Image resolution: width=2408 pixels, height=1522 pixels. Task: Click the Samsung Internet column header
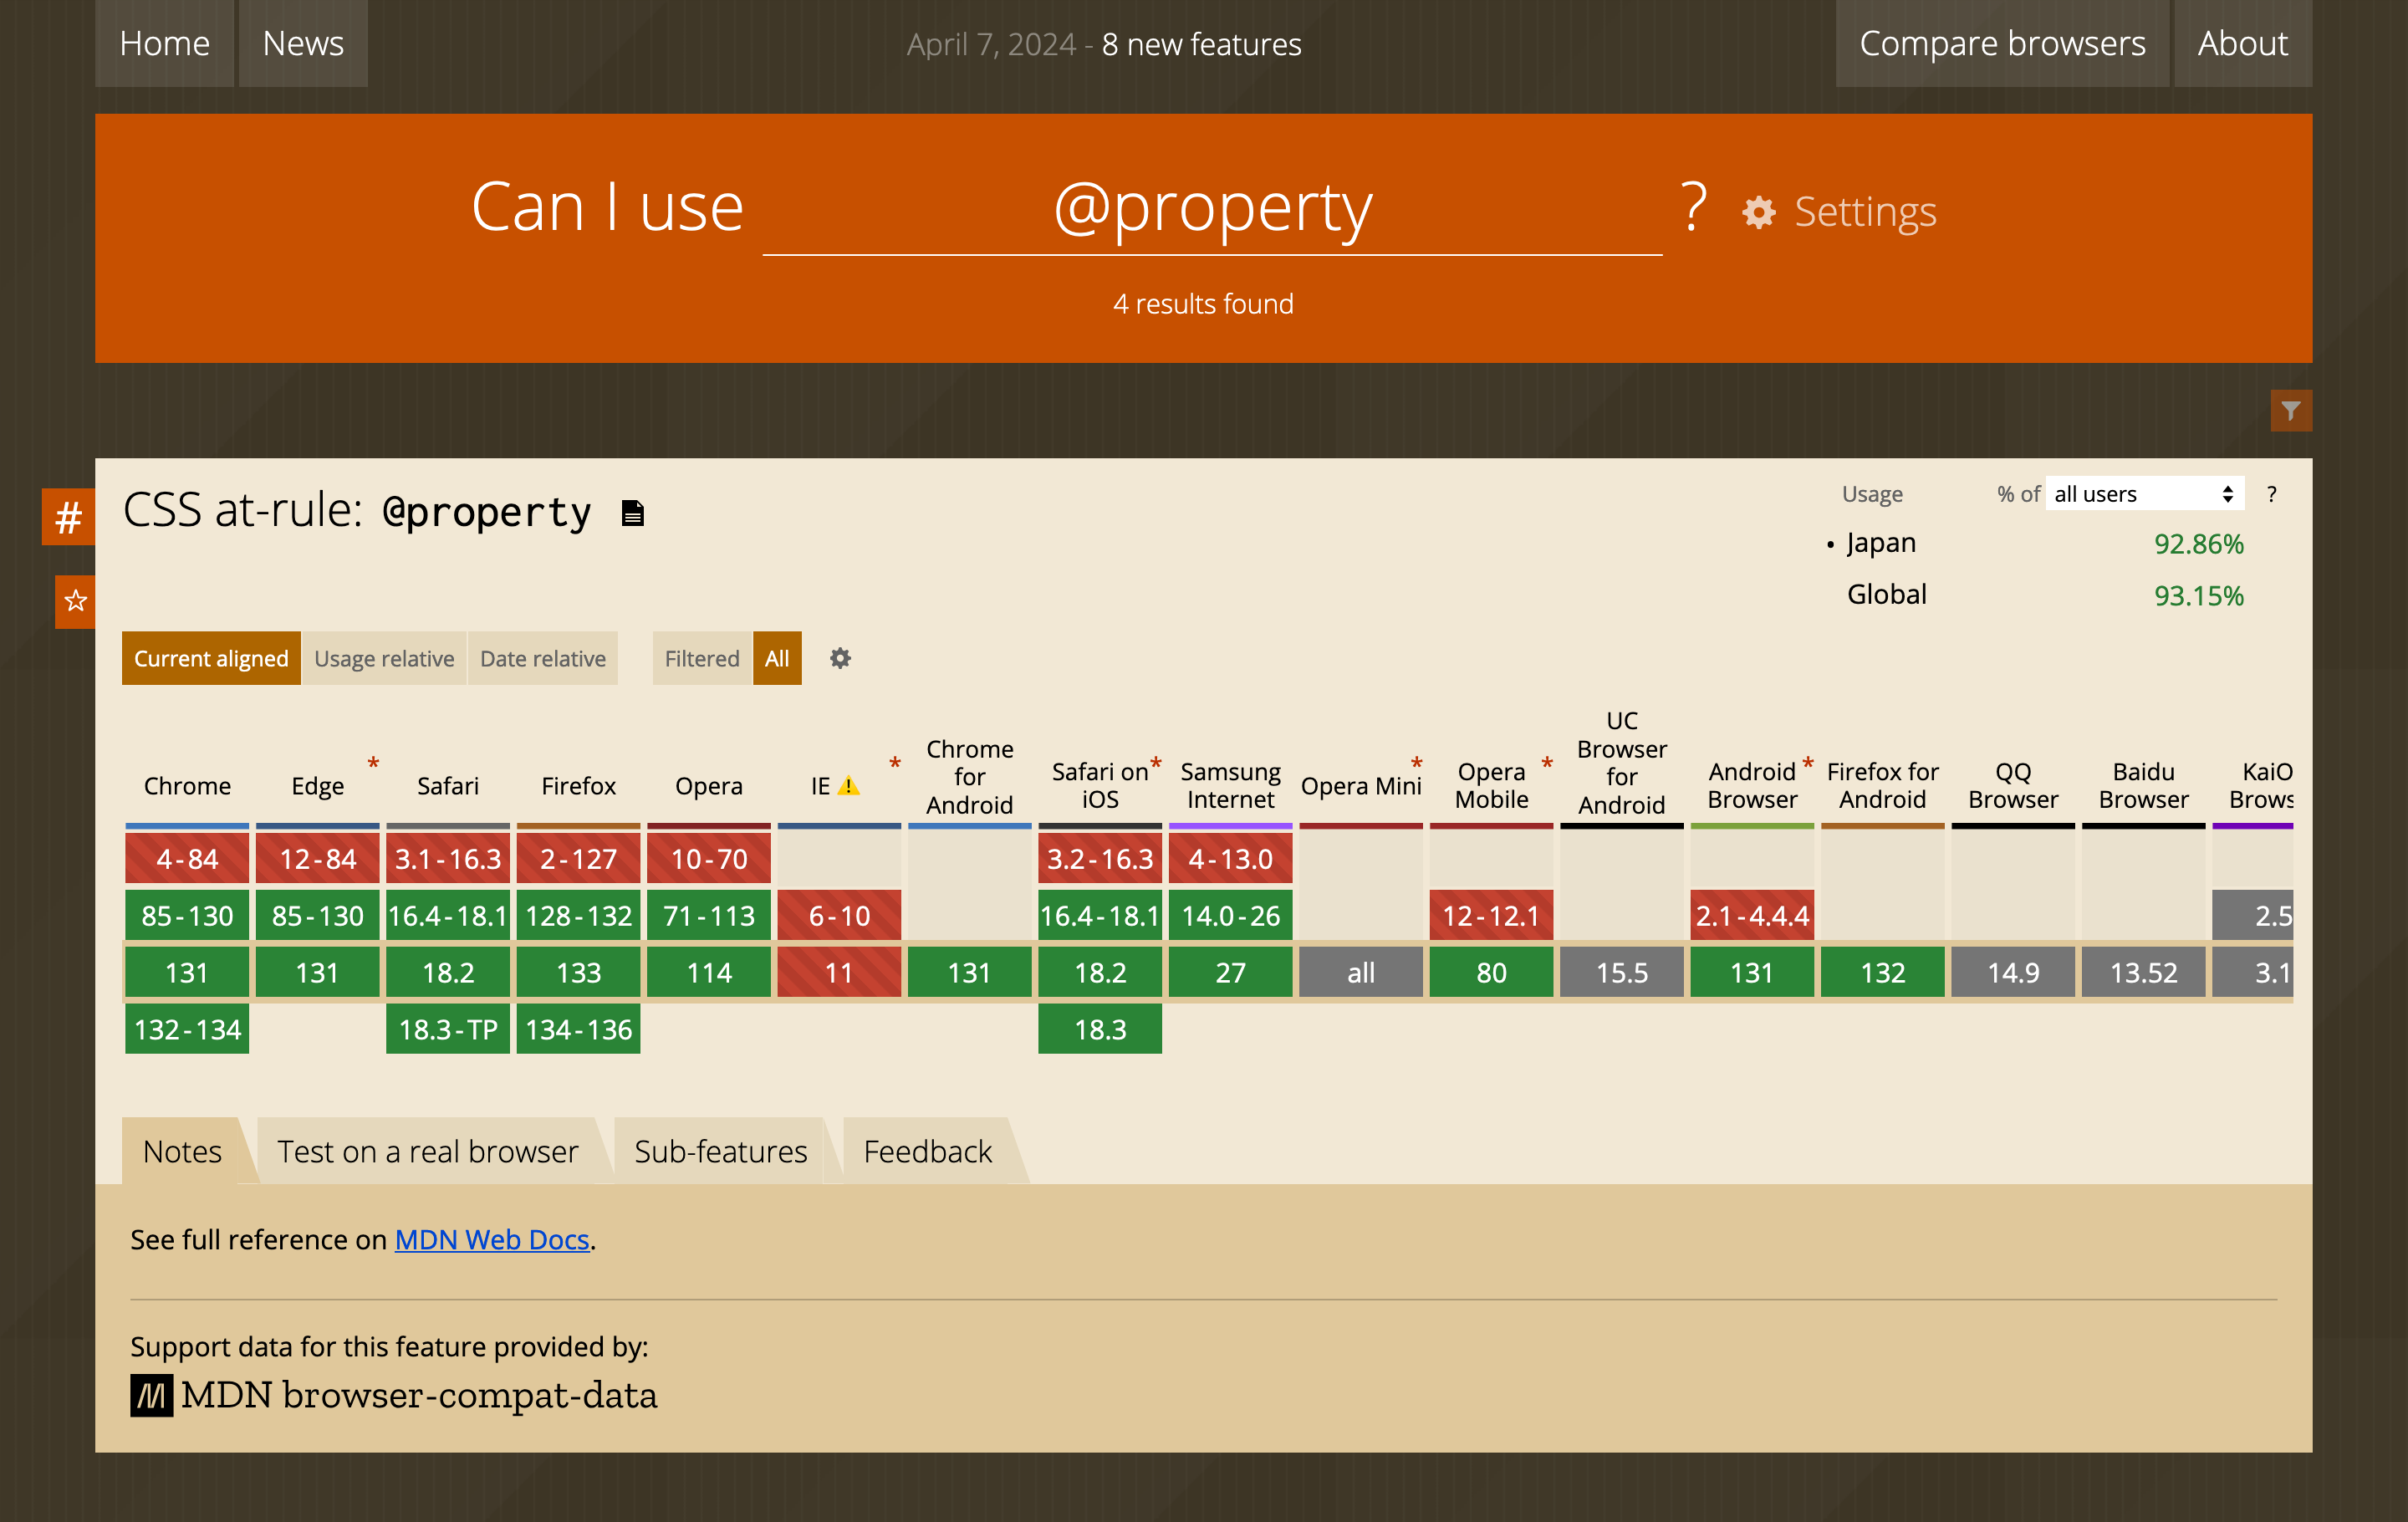[x=1231, y=785]
